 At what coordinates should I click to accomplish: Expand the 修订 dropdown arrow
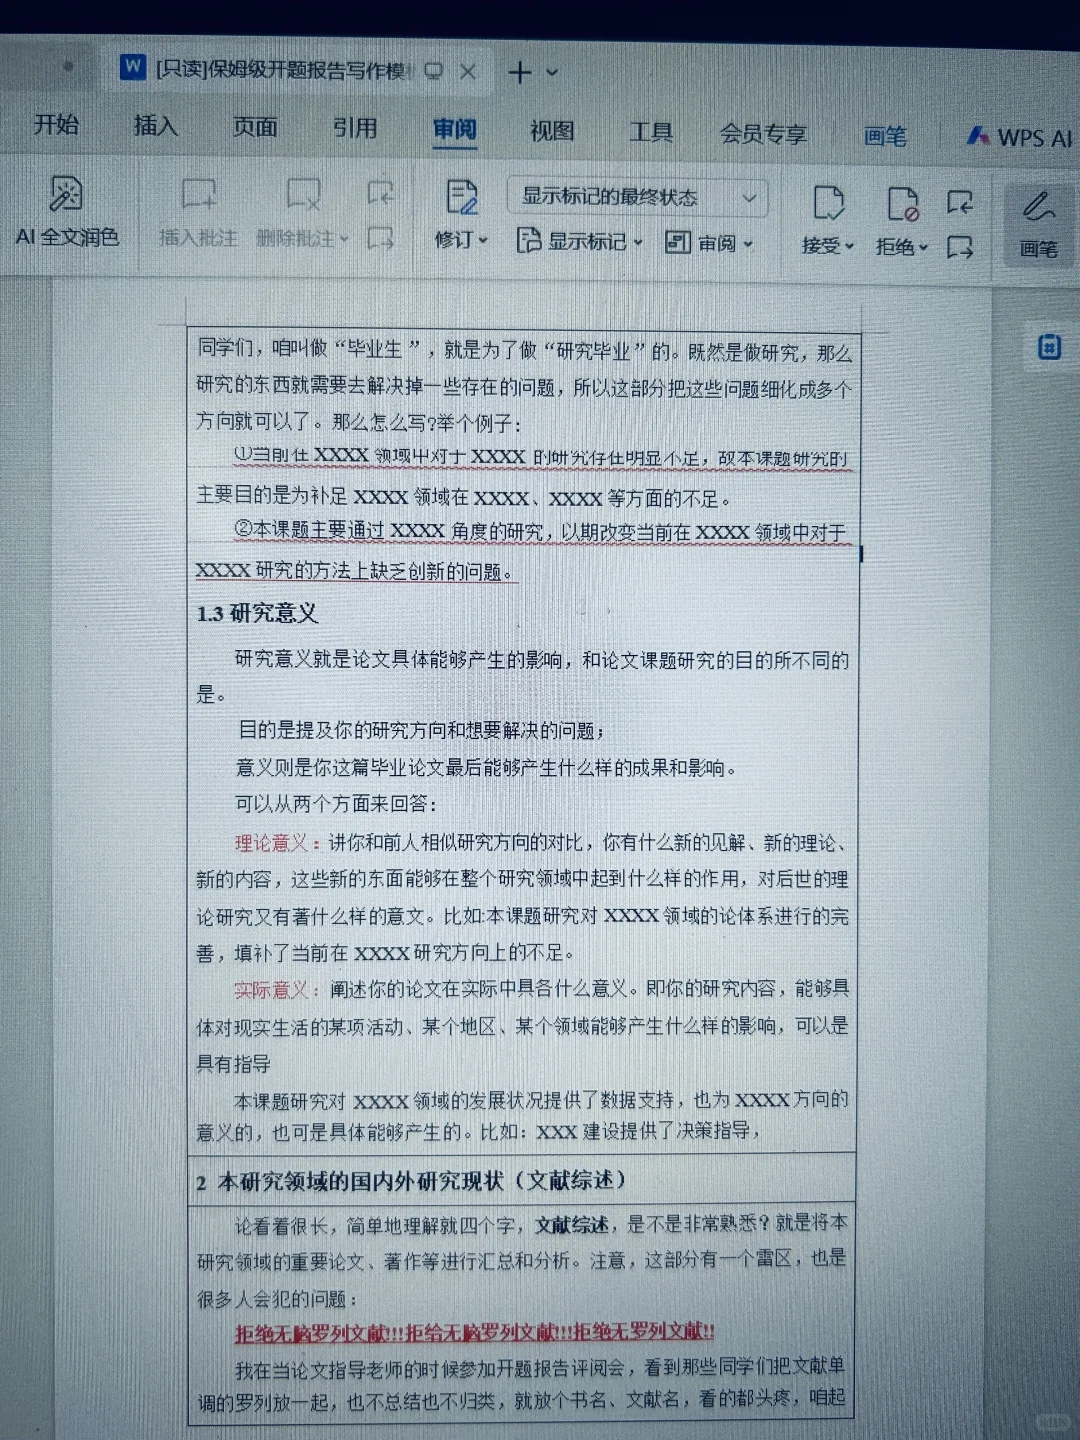[x=484, y=240]
